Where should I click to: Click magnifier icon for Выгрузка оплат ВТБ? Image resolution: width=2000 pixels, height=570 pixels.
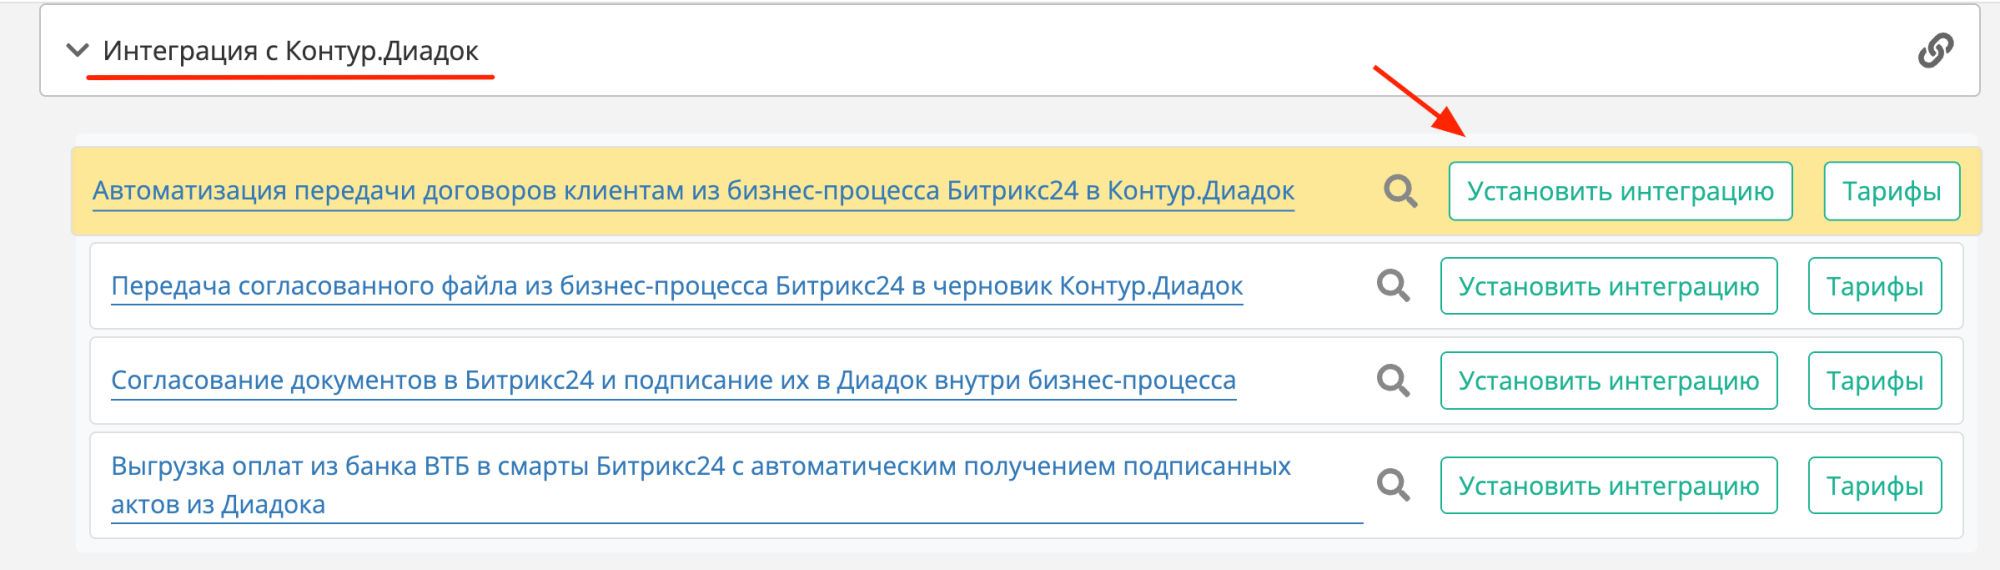click(x=1393, y=485)
